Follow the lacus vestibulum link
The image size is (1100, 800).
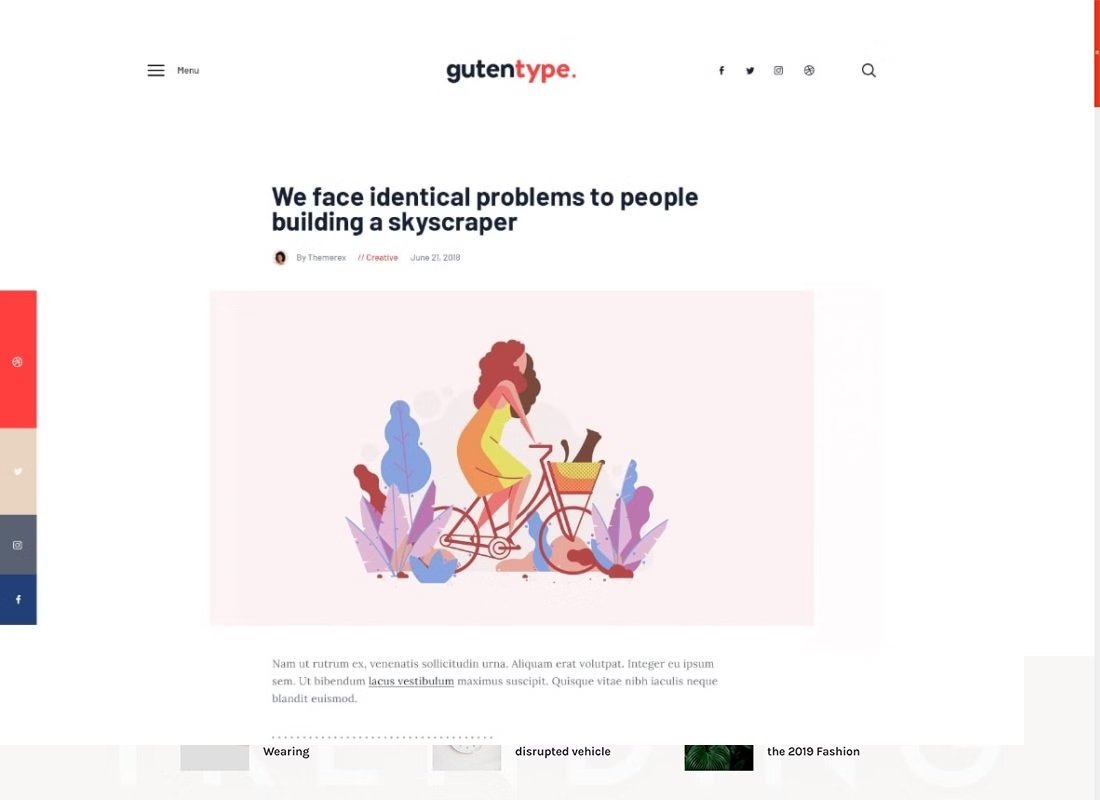[411, 681]
